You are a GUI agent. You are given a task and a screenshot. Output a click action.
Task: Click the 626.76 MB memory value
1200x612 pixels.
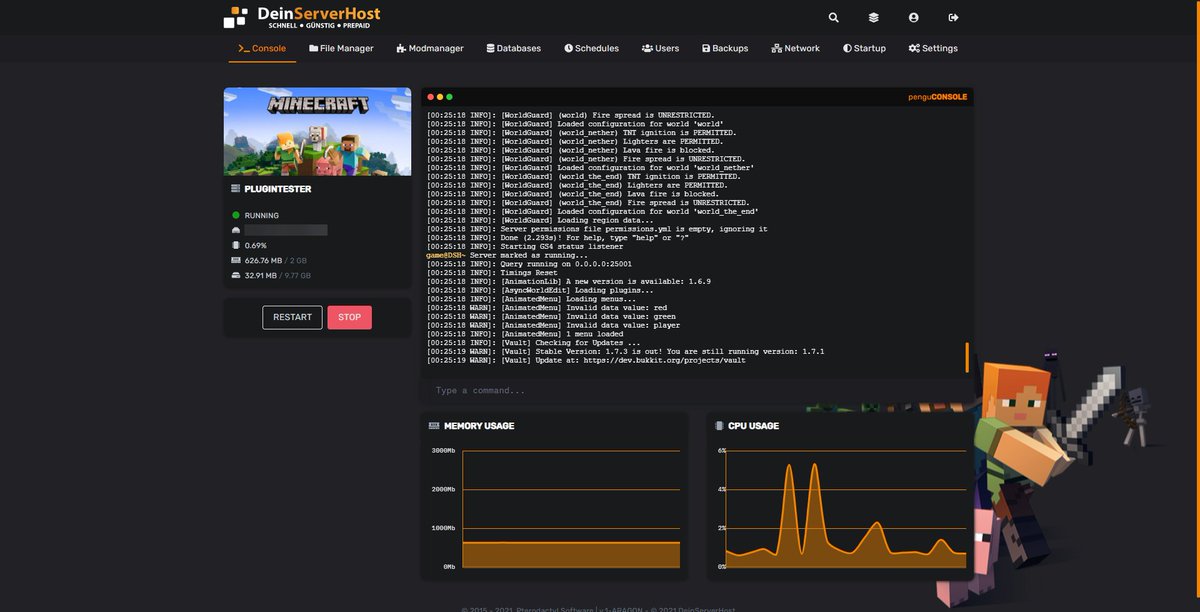click(x=265, y=260)
